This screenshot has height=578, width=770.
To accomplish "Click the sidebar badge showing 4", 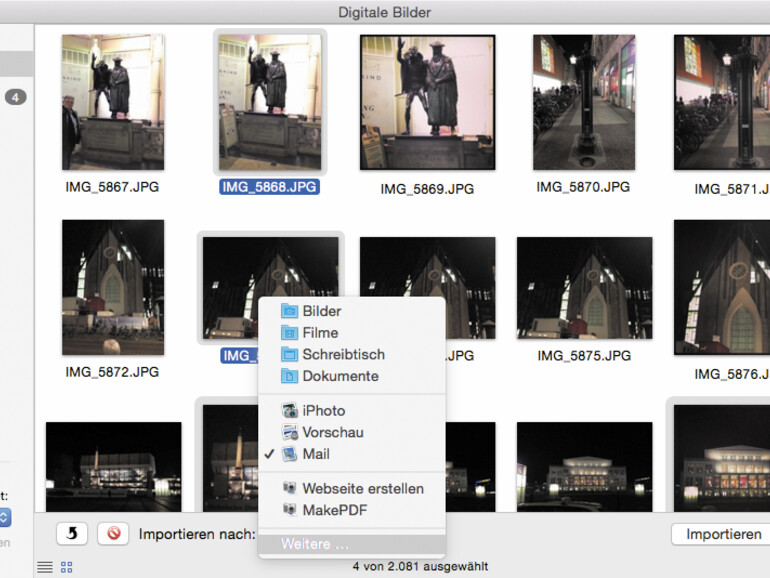I will (16, 97).
